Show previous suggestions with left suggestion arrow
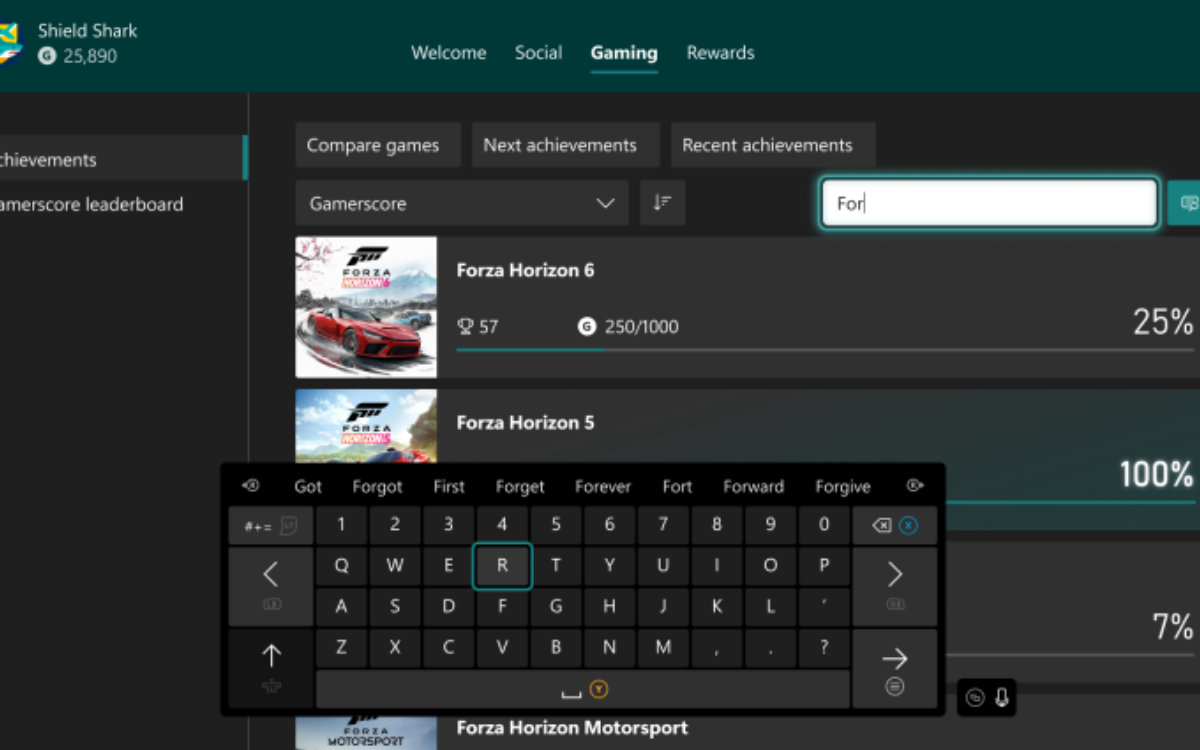 click(x=251, y=486)
